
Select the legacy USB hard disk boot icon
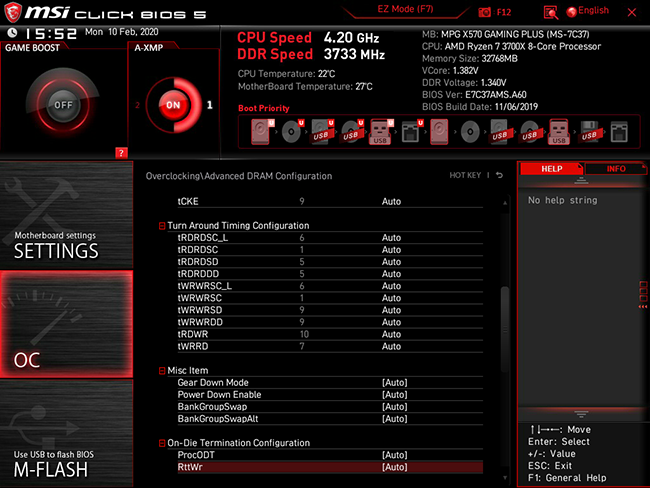500,131
